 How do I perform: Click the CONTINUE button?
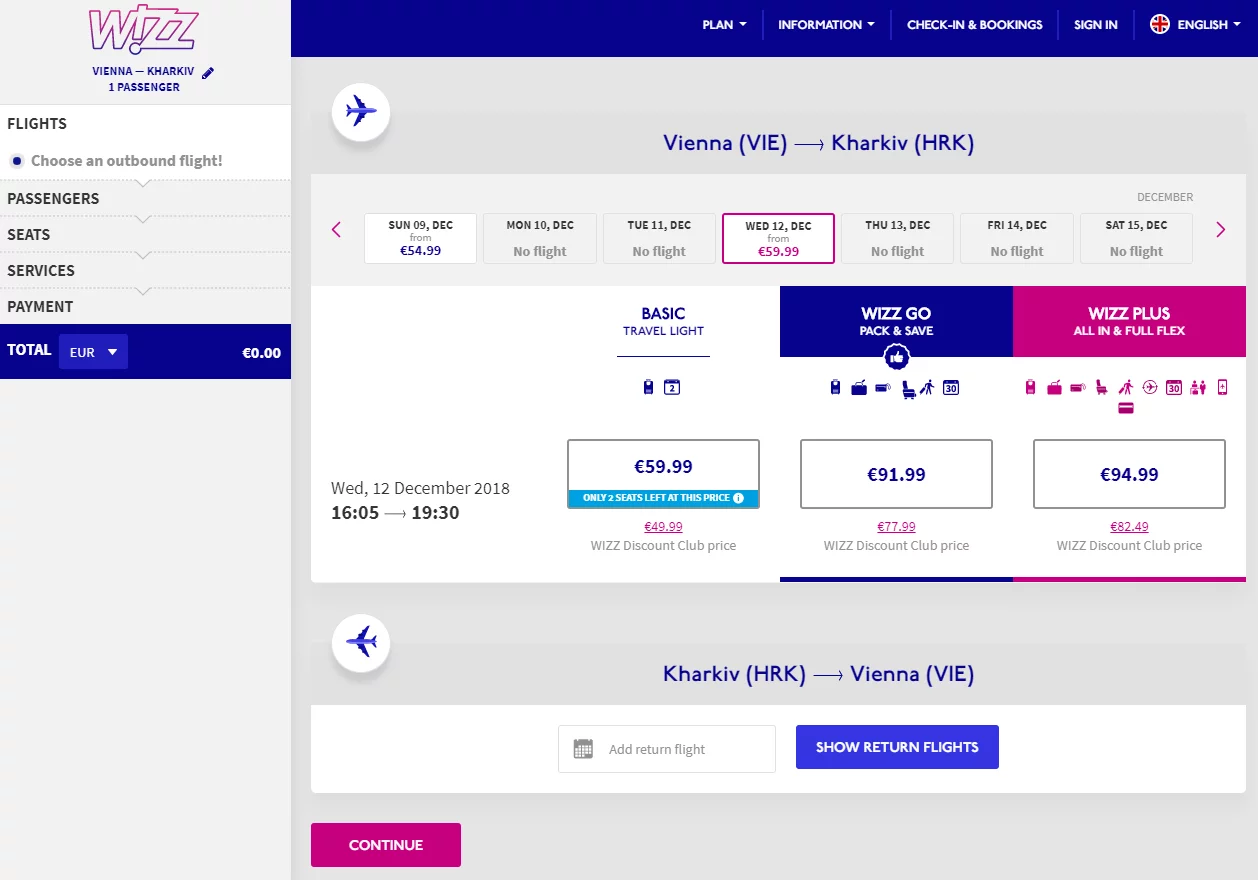pyautogui.click(x=386, y=845)
